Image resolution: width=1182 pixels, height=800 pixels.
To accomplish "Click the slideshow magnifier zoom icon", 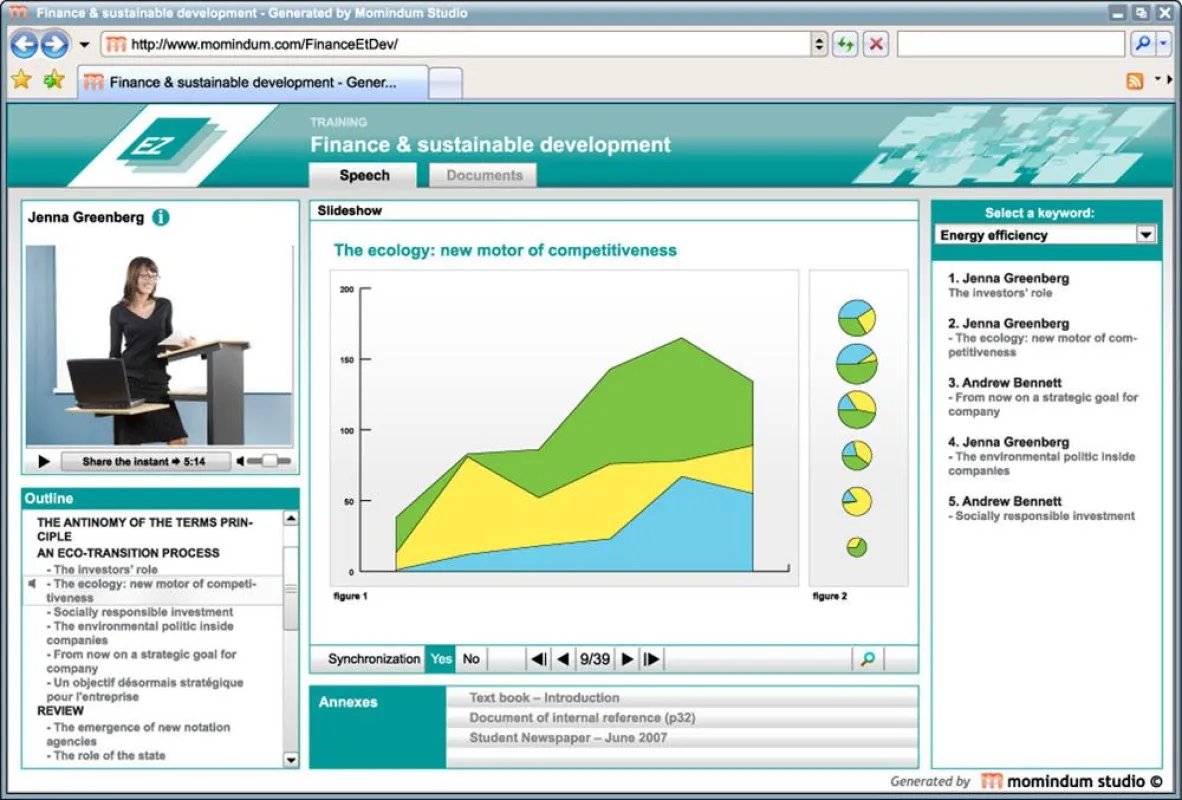I will (x=868, y=659).
